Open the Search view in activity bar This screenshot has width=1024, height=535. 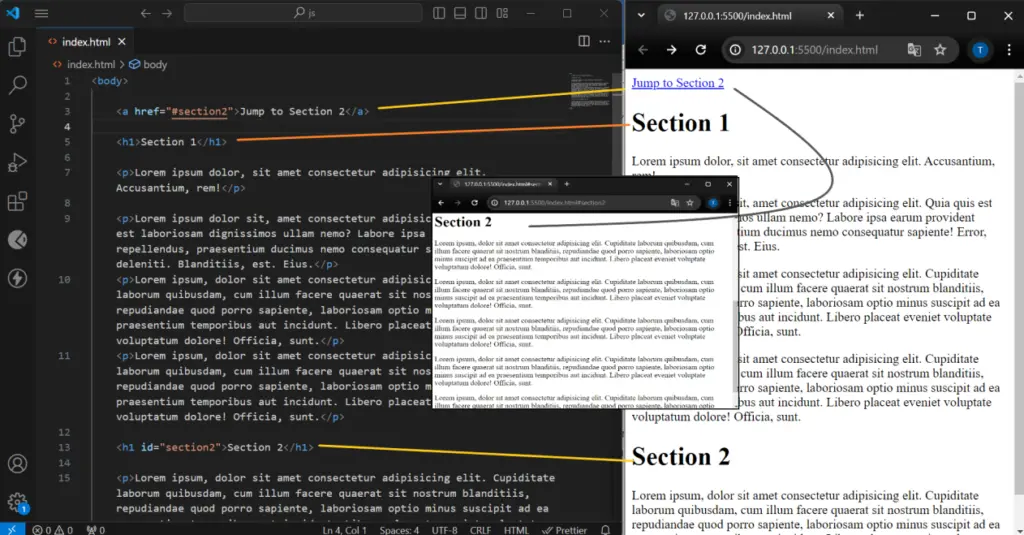tap(18, 85)
